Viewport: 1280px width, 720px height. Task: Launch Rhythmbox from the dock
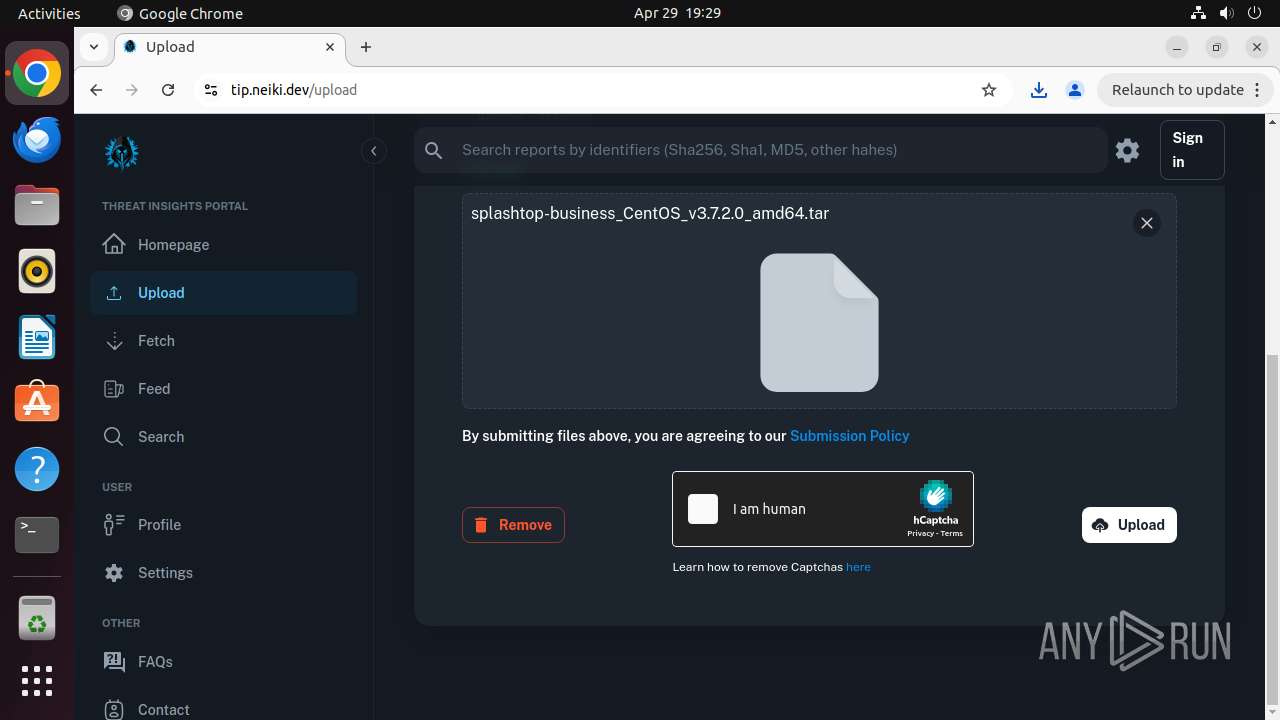click(x=37, y=272)
